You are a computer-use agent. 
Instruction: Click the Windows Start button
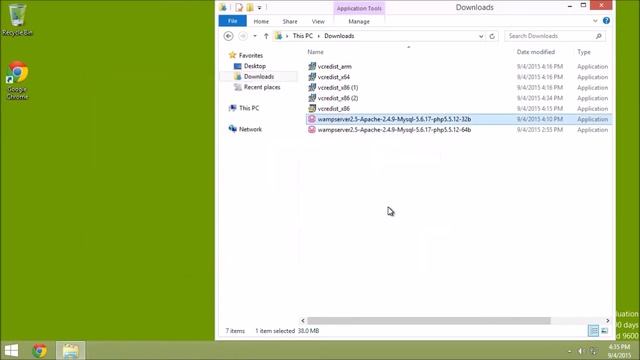(11, 351)
